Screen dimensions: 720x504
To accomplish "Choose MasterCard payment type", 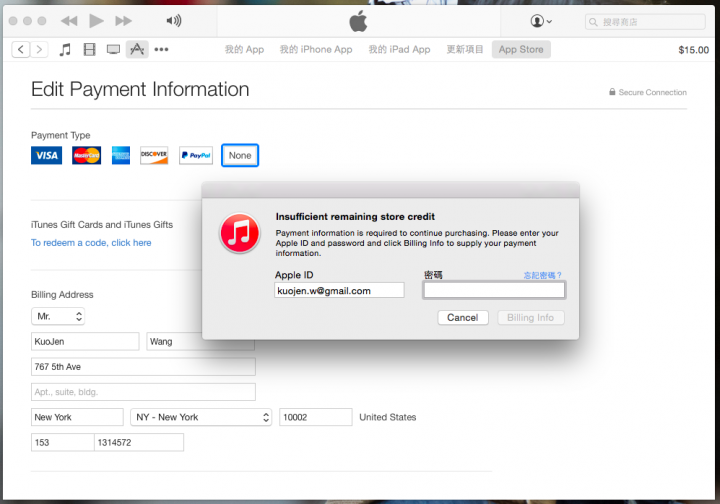I will click(x=86, y=155).
